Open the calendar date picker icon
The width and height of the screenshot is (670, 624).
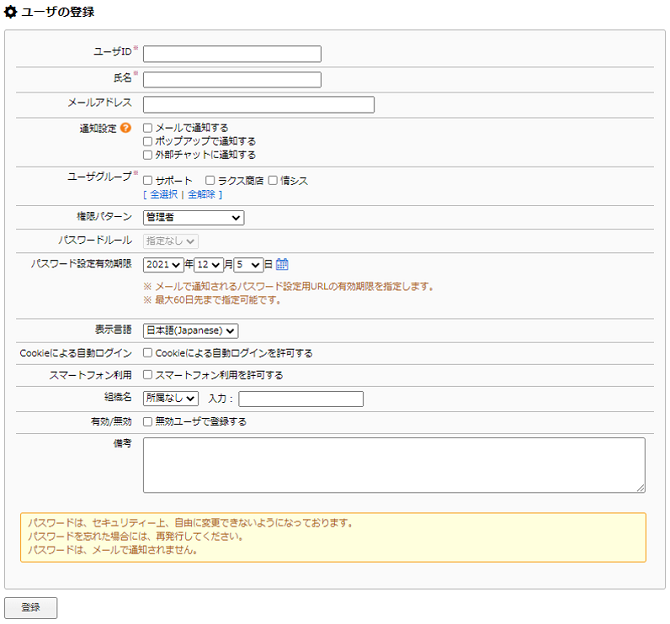click(x=282, y=264)
